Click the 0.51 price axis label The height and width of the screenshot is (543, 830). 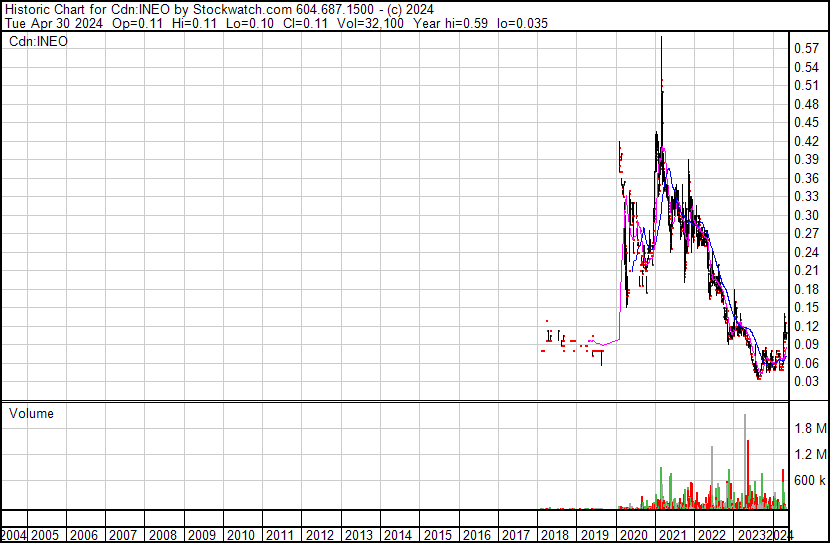(x=807, y=86)
